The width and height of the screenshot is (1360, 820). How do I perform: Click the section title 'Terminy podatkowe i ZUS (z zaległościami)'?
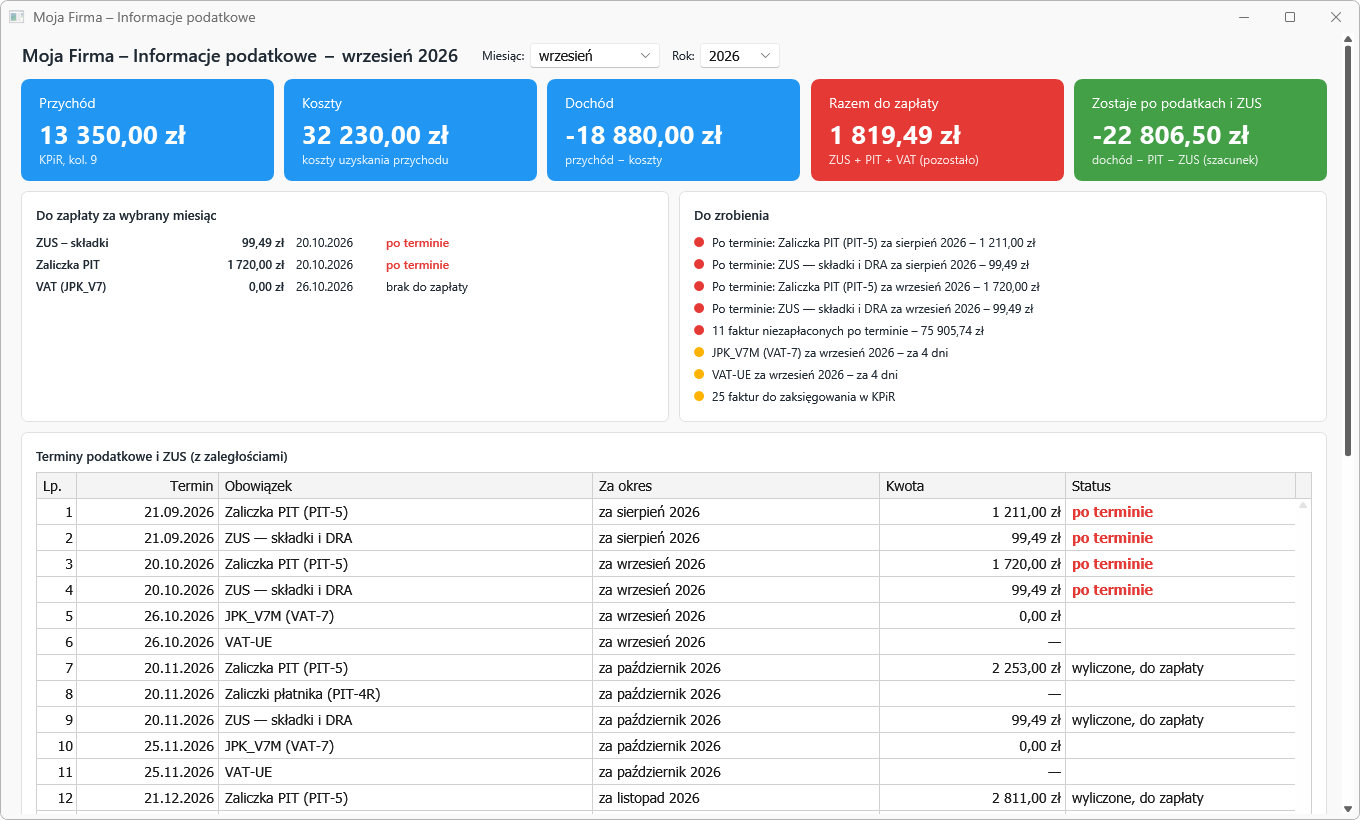162,456
